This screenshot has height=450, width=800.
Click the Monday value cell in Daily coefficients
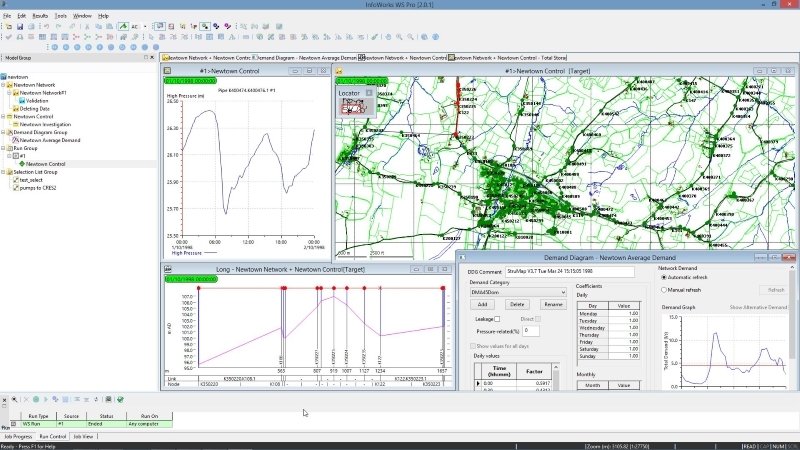[623, 314]
